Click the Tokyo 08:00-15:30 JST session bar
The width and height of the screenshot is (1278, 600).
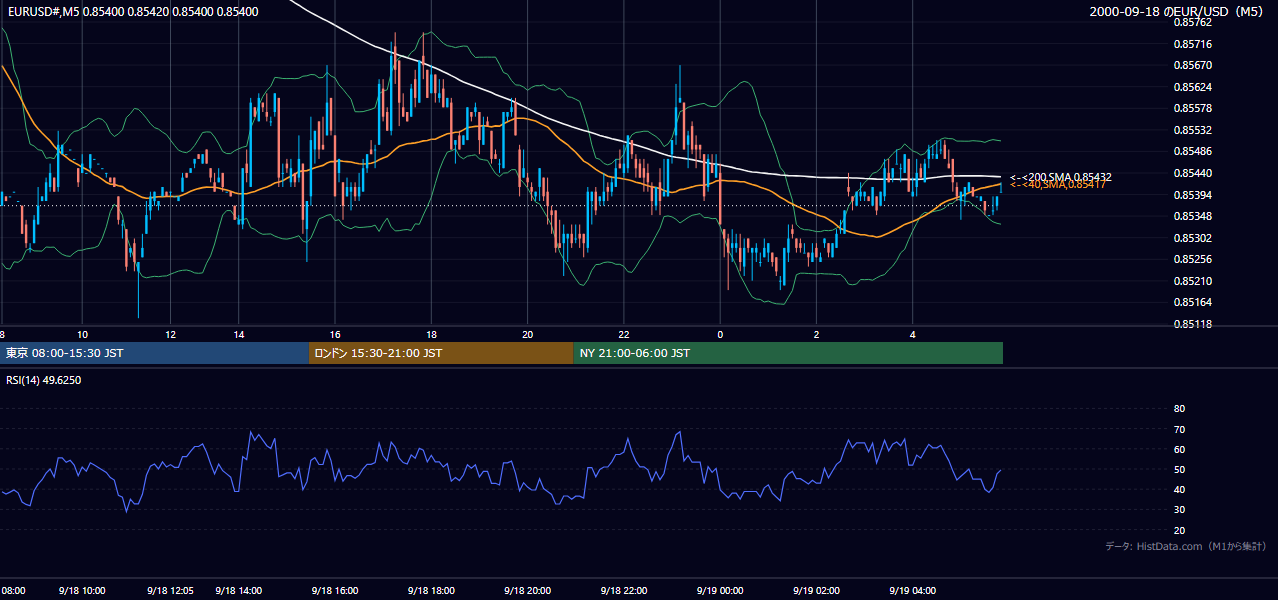tap(154, 353)
